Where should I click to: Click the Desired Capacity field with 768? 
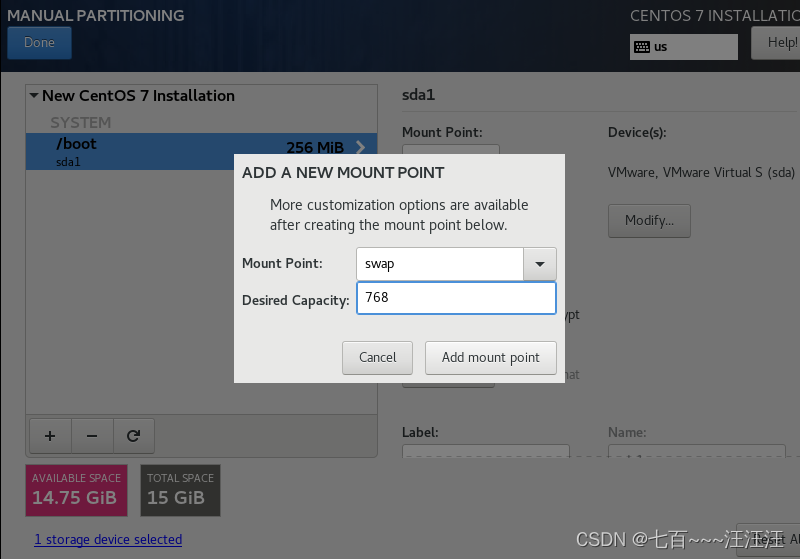click(x=456, y=298)
